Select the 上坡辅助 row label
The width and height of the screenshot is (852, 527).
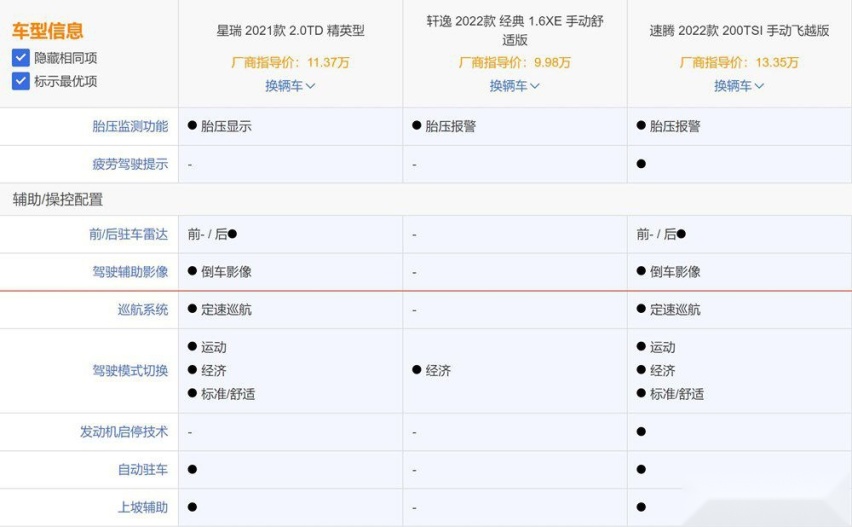143,507
